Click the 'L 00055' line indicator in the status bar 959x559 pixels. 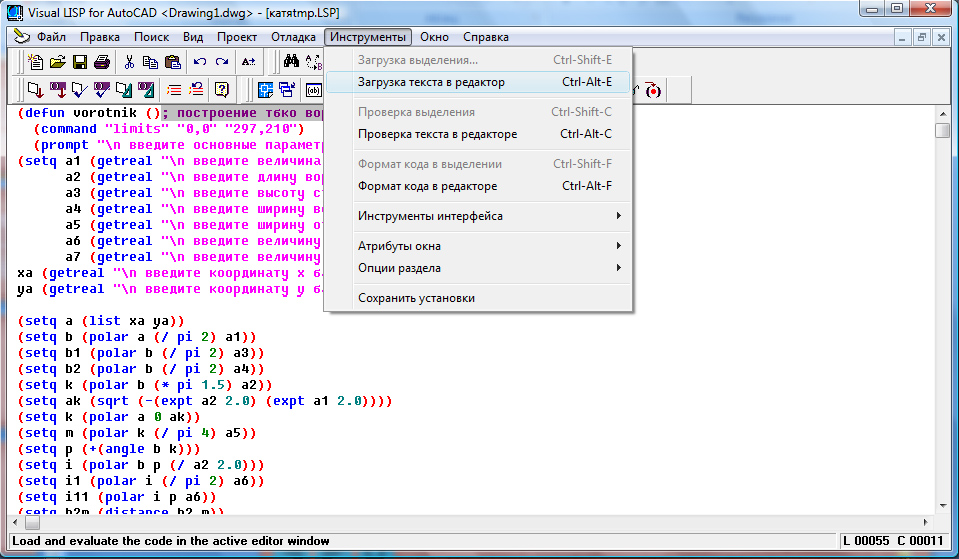(x=866, y=541)
